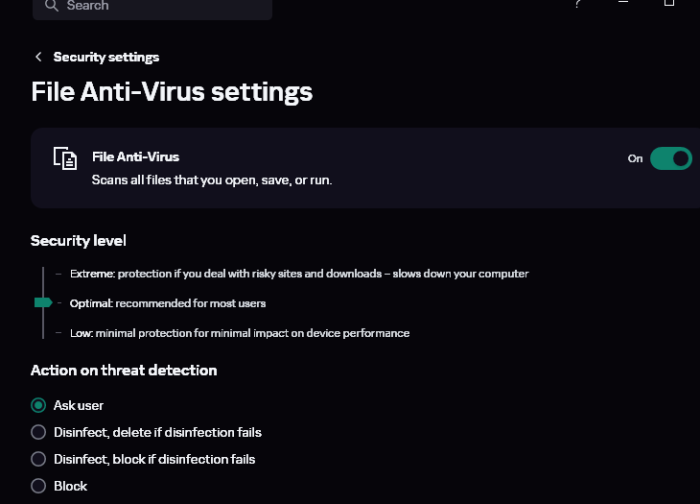Minimize the application window
Viewport: 700px width, 504px height.
coord(623,4)
